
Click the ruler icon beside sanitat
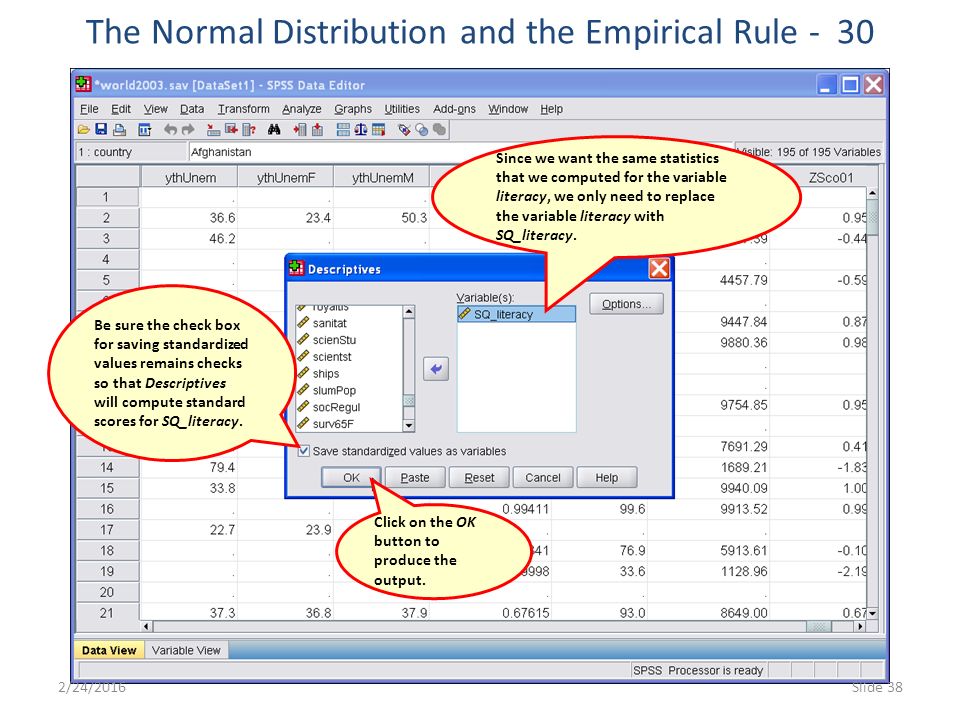click(303, 323)
